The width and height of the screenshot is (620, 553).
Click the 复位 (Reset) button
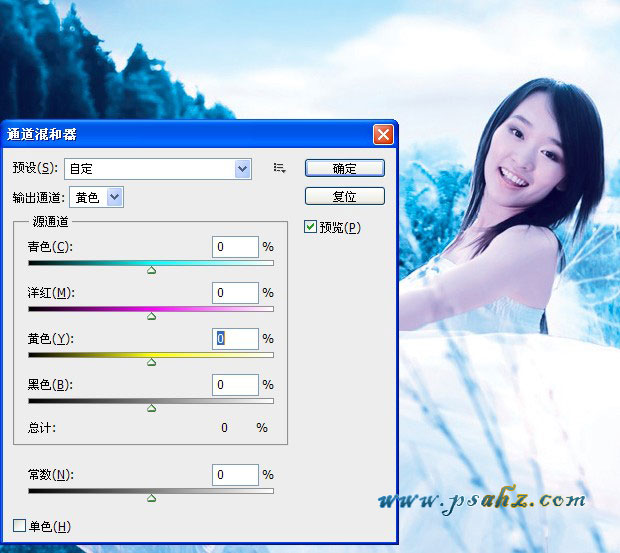[344, 196]
